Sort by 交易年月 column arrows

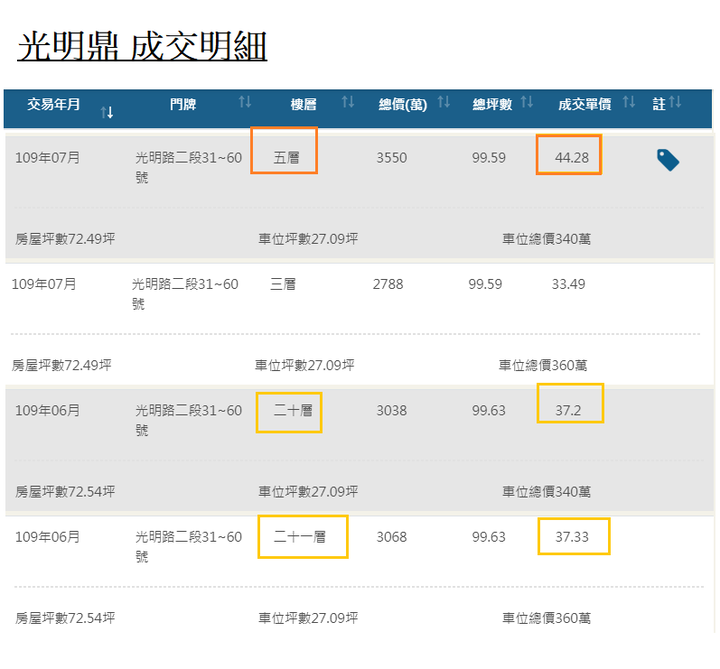pos(107,112)
